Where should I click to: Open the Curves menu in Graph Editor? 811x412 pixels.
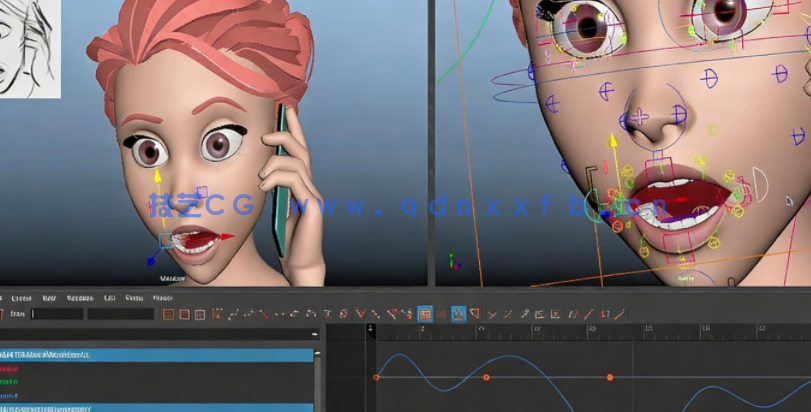(21, 298)
